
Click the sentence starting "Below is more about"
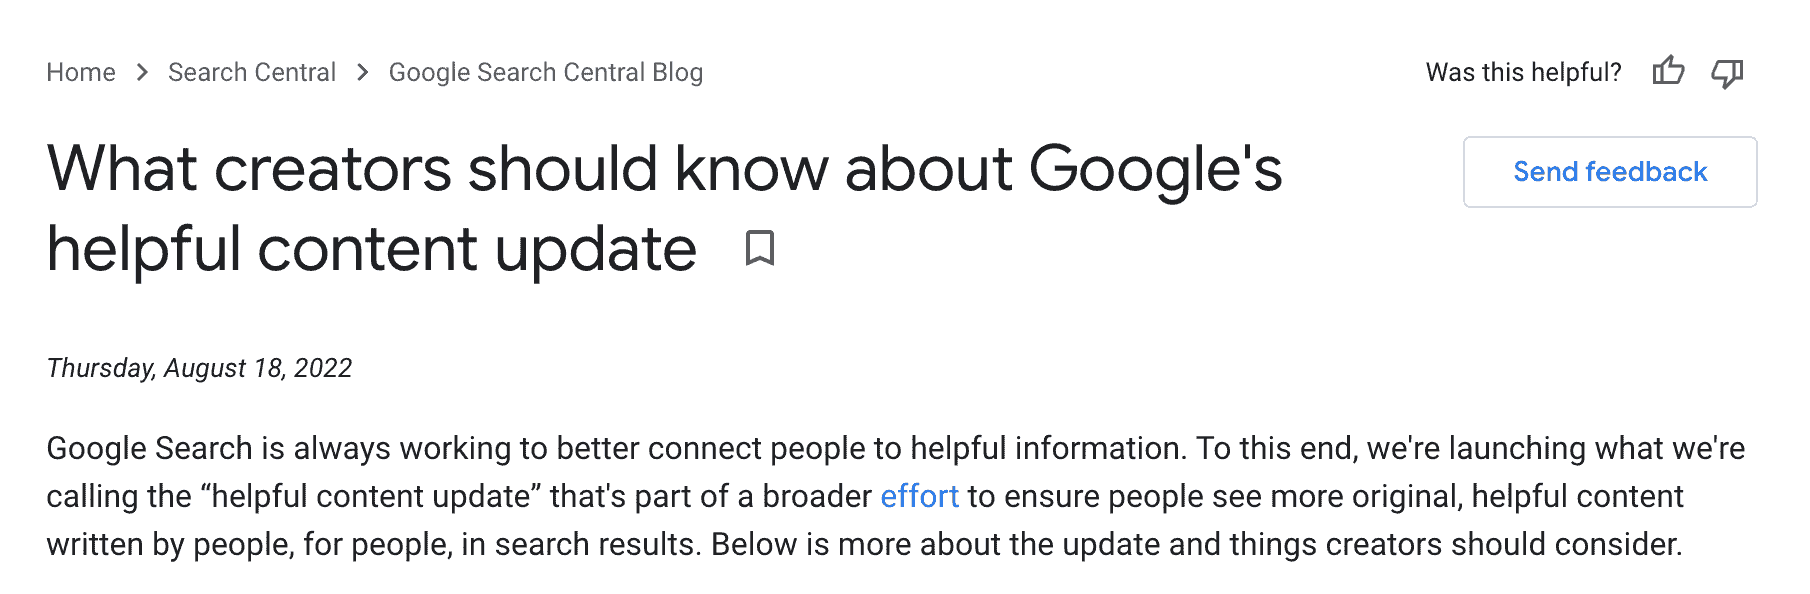click(x=1197, y=544)
